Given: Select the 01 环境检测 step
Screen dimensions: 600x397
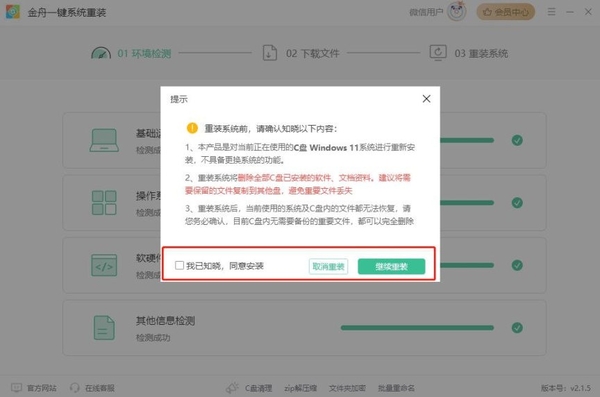Looking at the screenshot, I should 131,53.
